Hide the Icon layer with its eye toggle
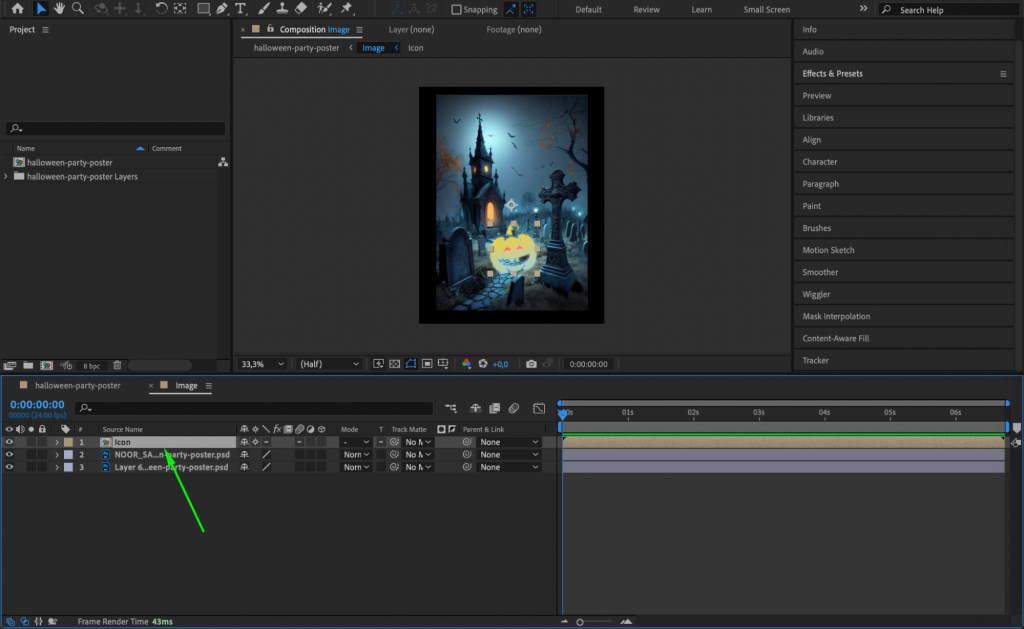This screenshot has height=629, width=1024. click(x=9, y=441)
